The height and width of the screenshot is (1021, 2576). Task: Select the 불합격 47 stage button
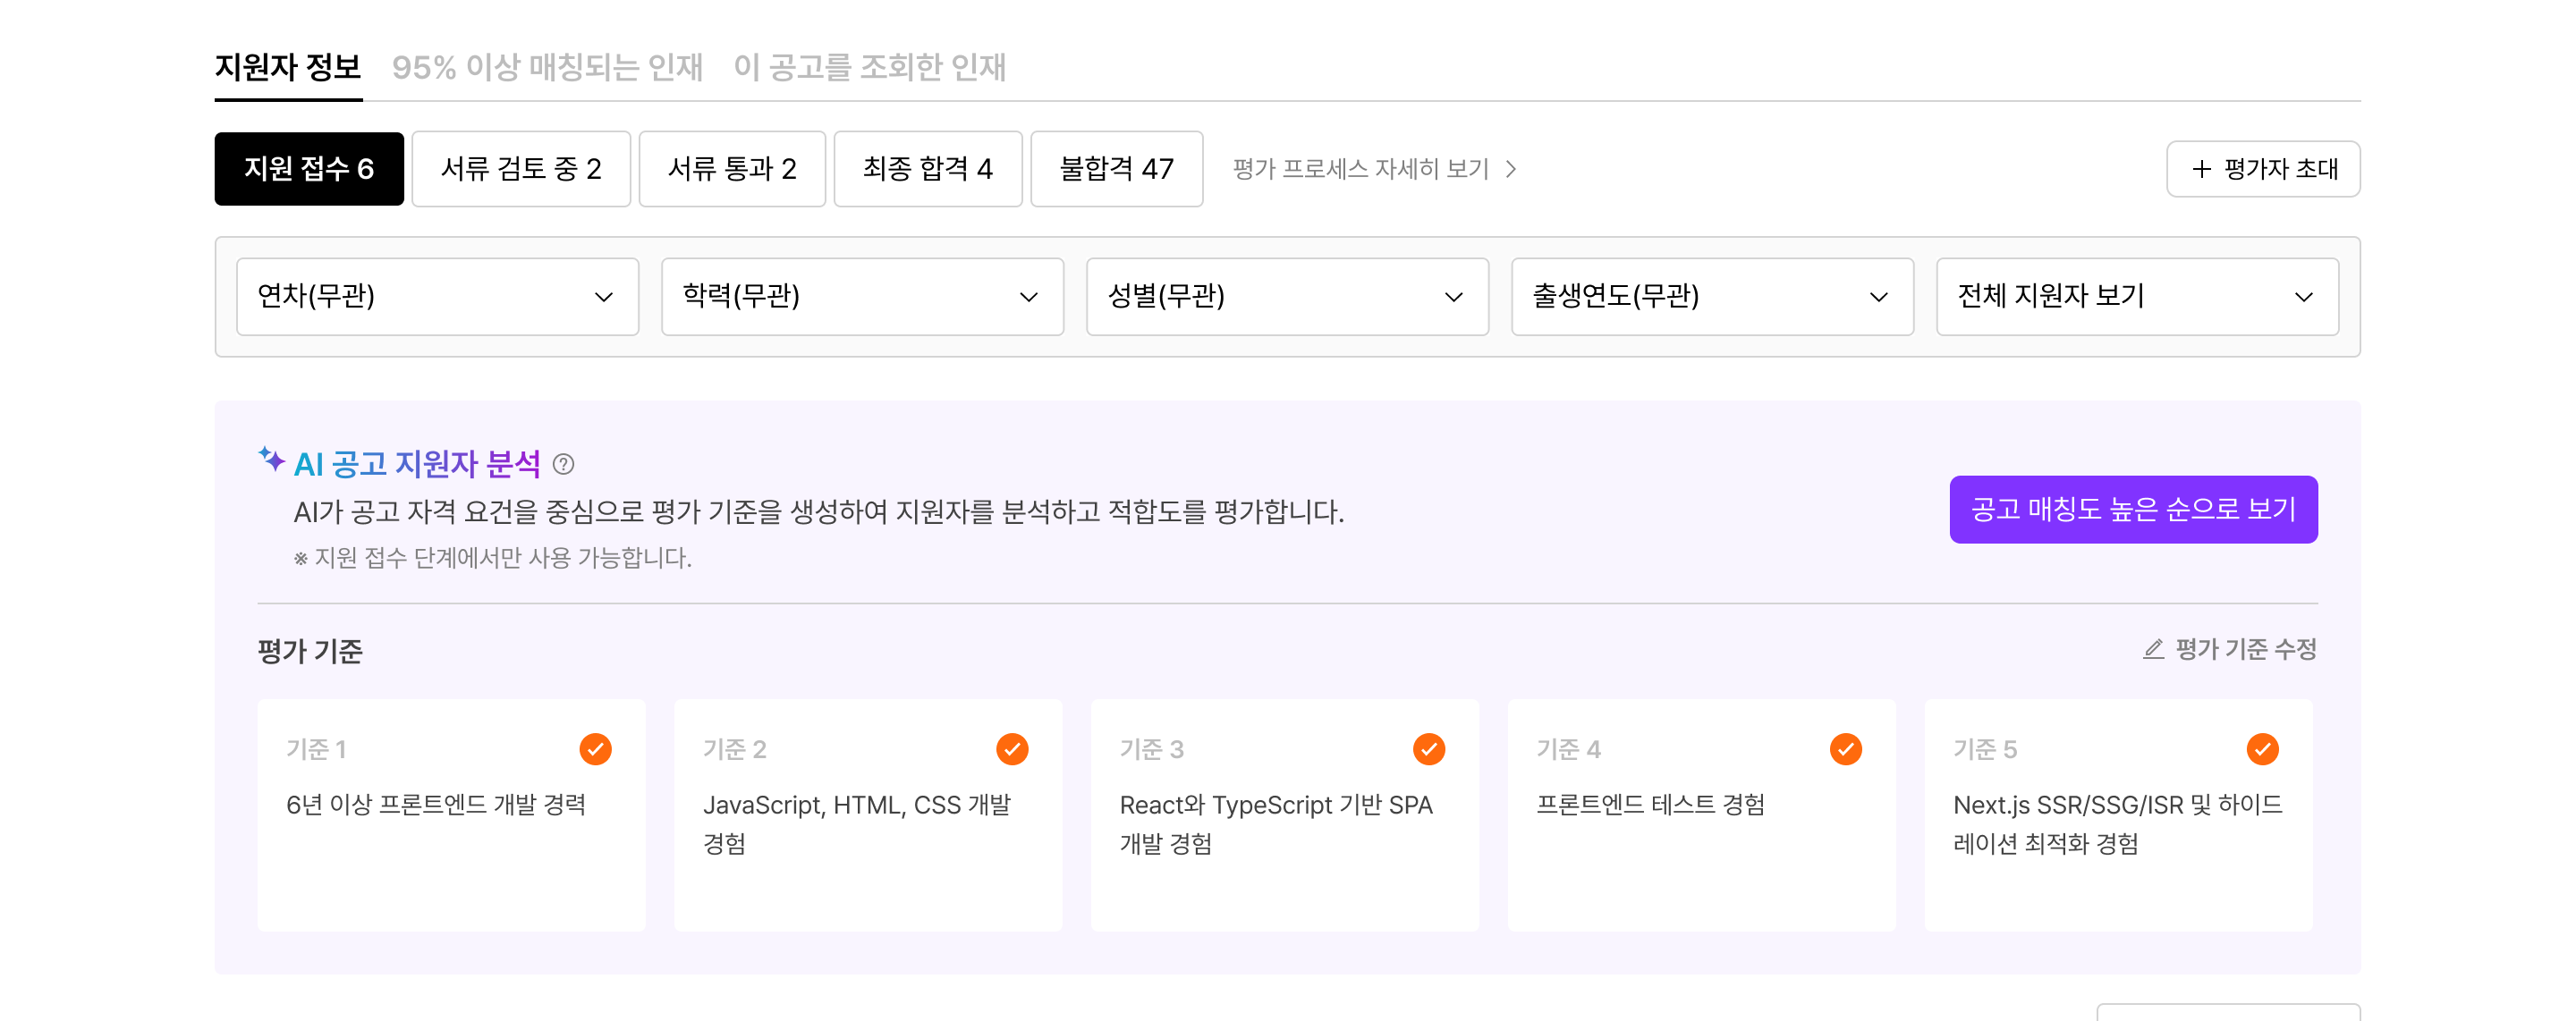click(x=1116, y=169)
